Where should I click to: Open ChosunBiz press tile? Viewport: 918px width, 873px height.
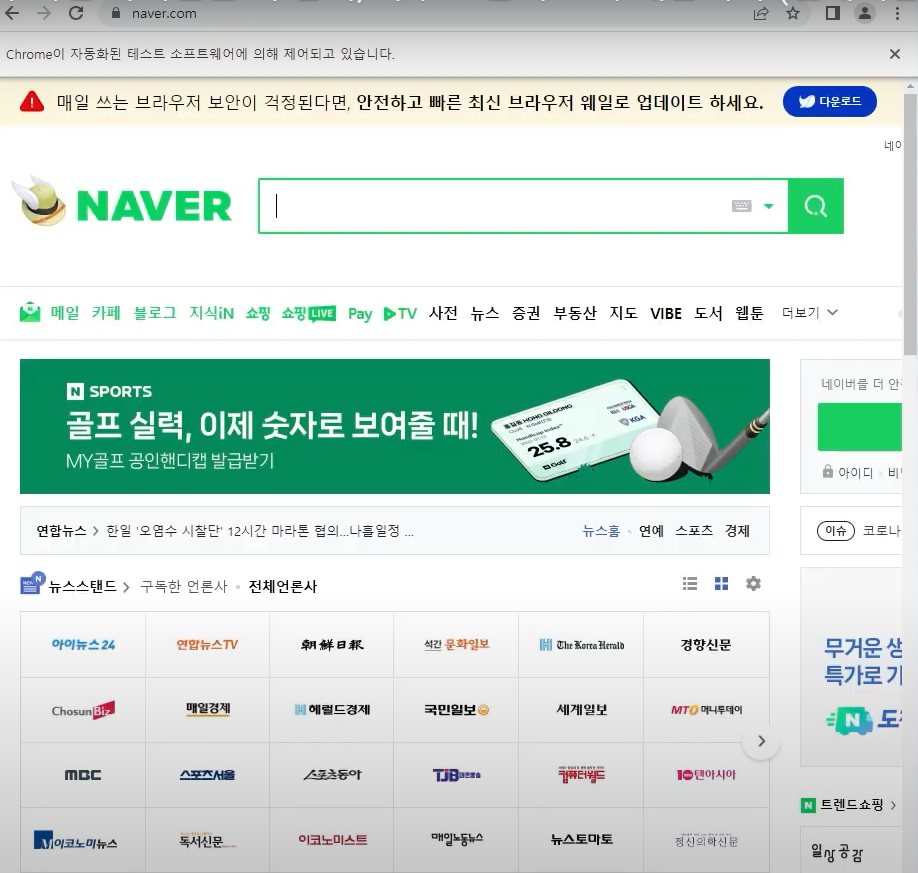[83, 710]
